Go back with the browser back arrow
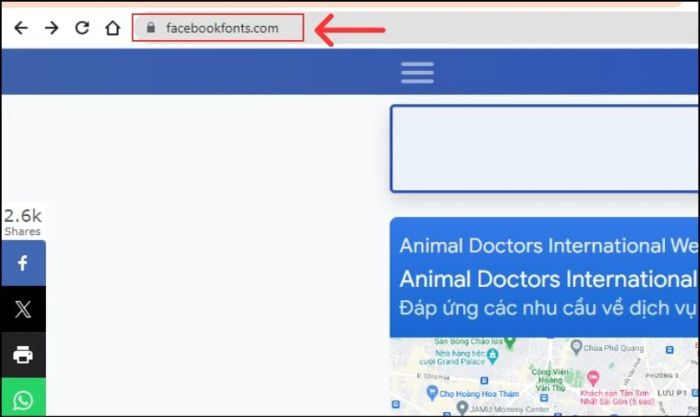The height and width of the screenshot is (417, 700). coord(21,28)
